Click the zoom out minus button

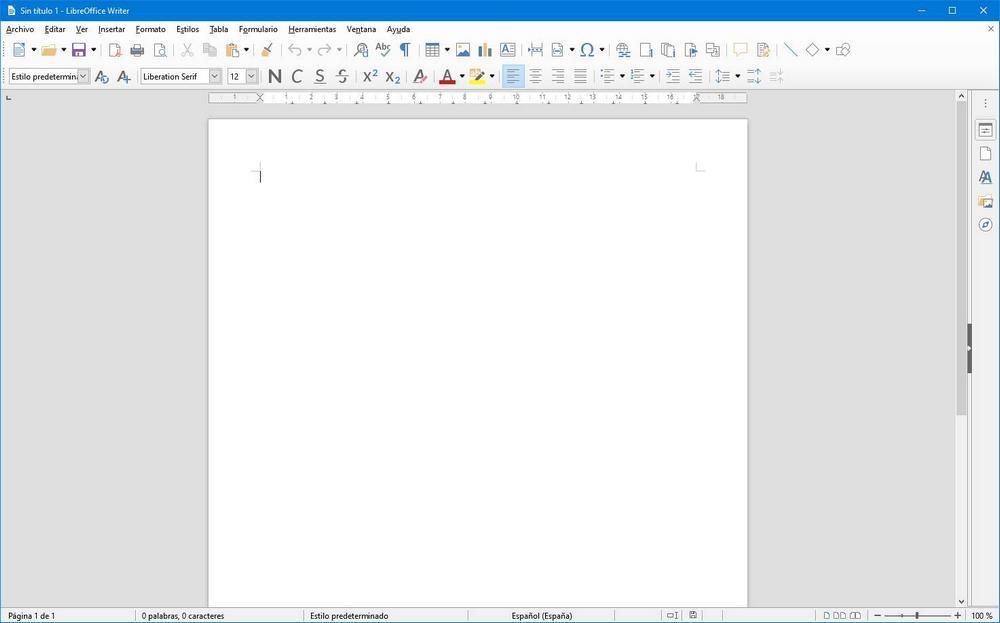coord(878,615)
